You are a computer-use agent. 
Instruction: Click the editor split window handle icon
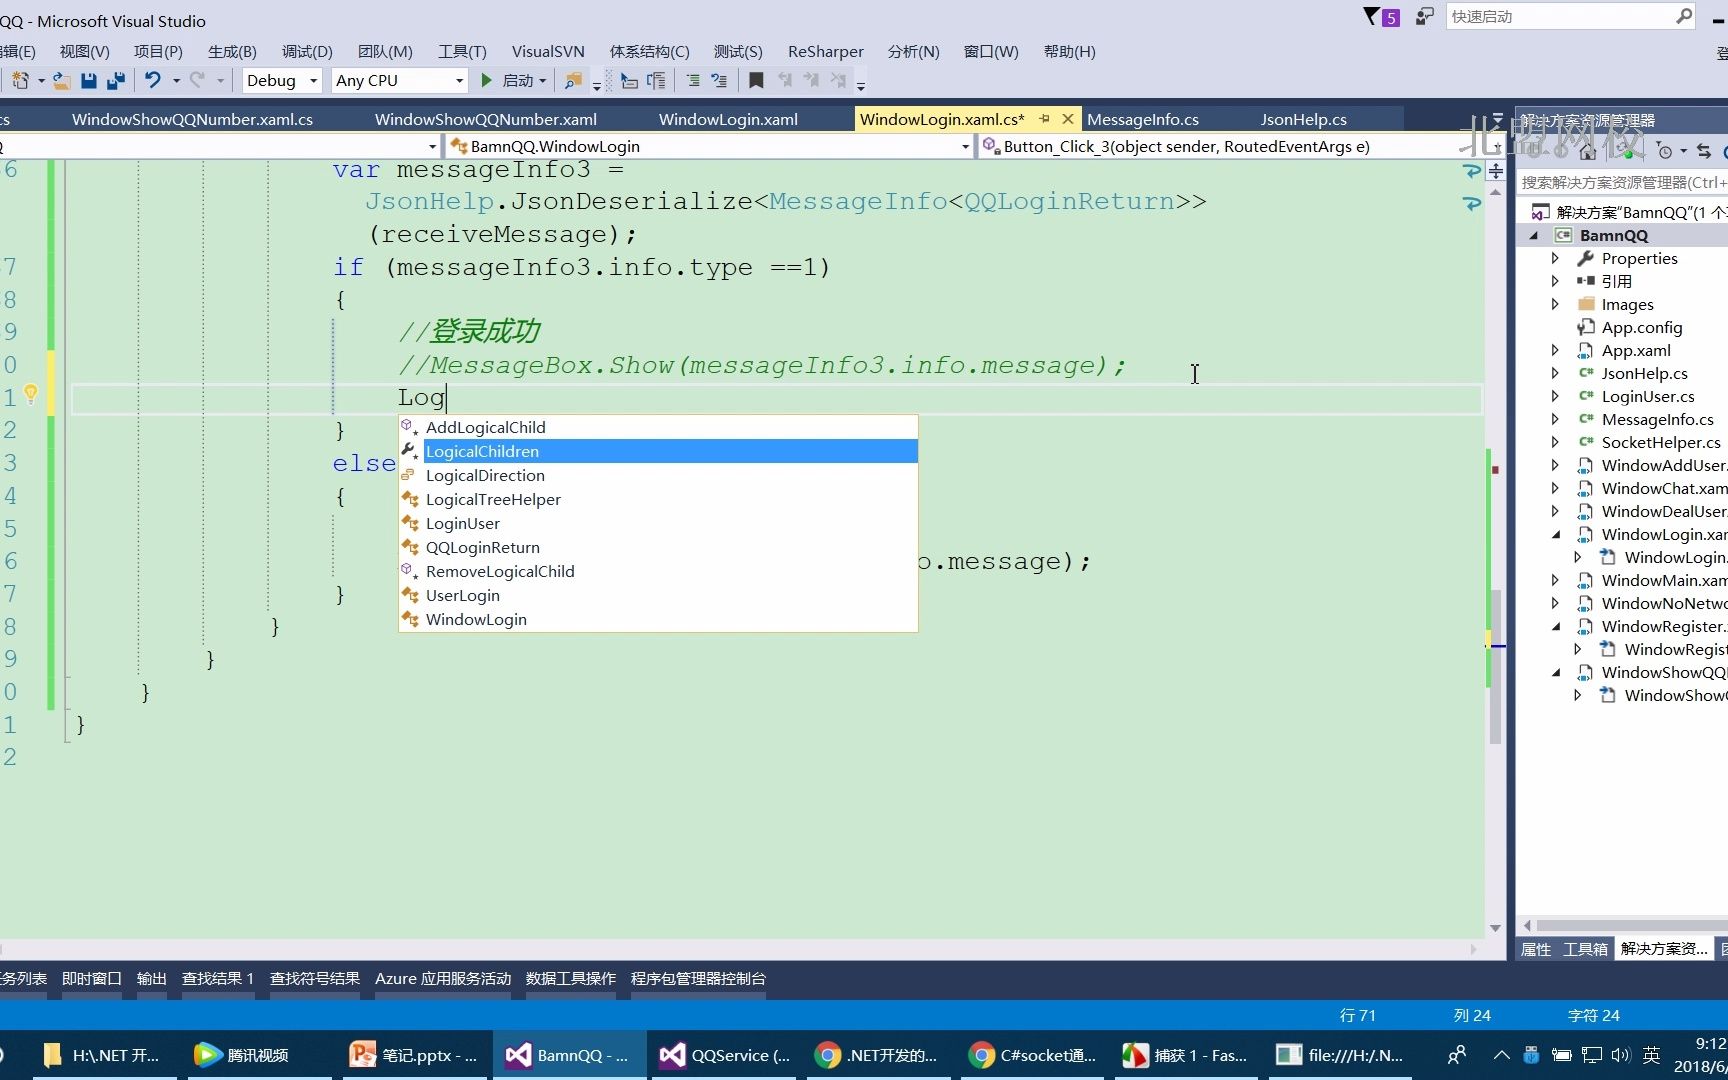pyautogui.click(x=1496, y=171)
